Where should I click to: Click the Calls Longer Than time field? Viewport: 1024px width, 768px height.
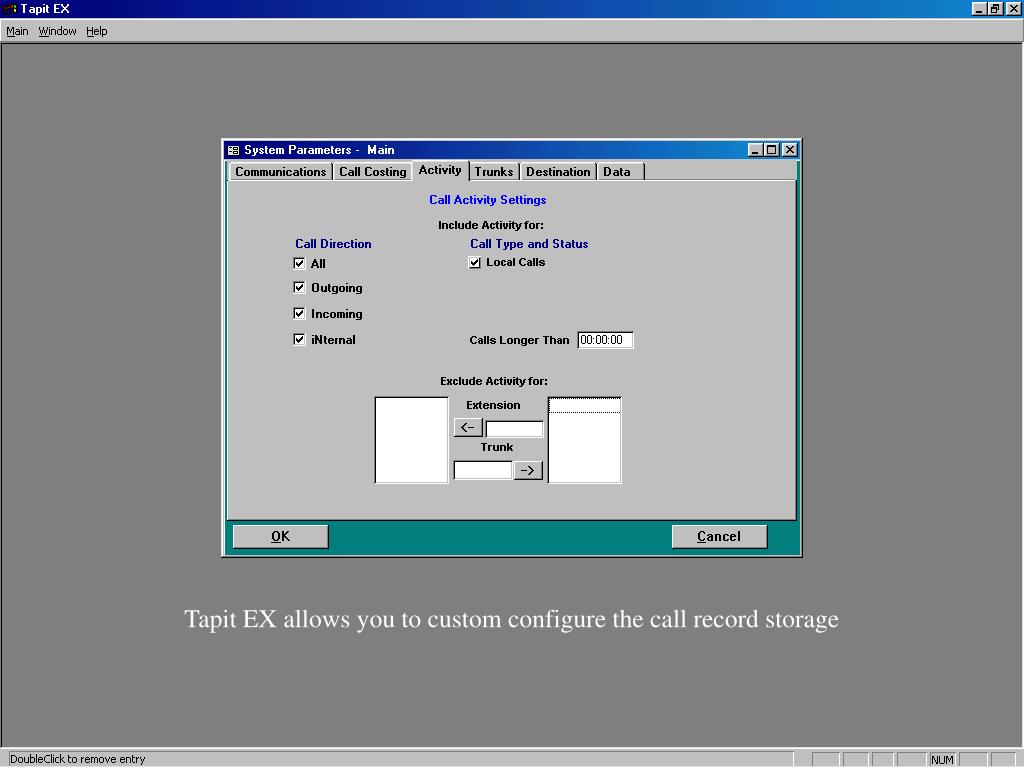tap(605, 340)
